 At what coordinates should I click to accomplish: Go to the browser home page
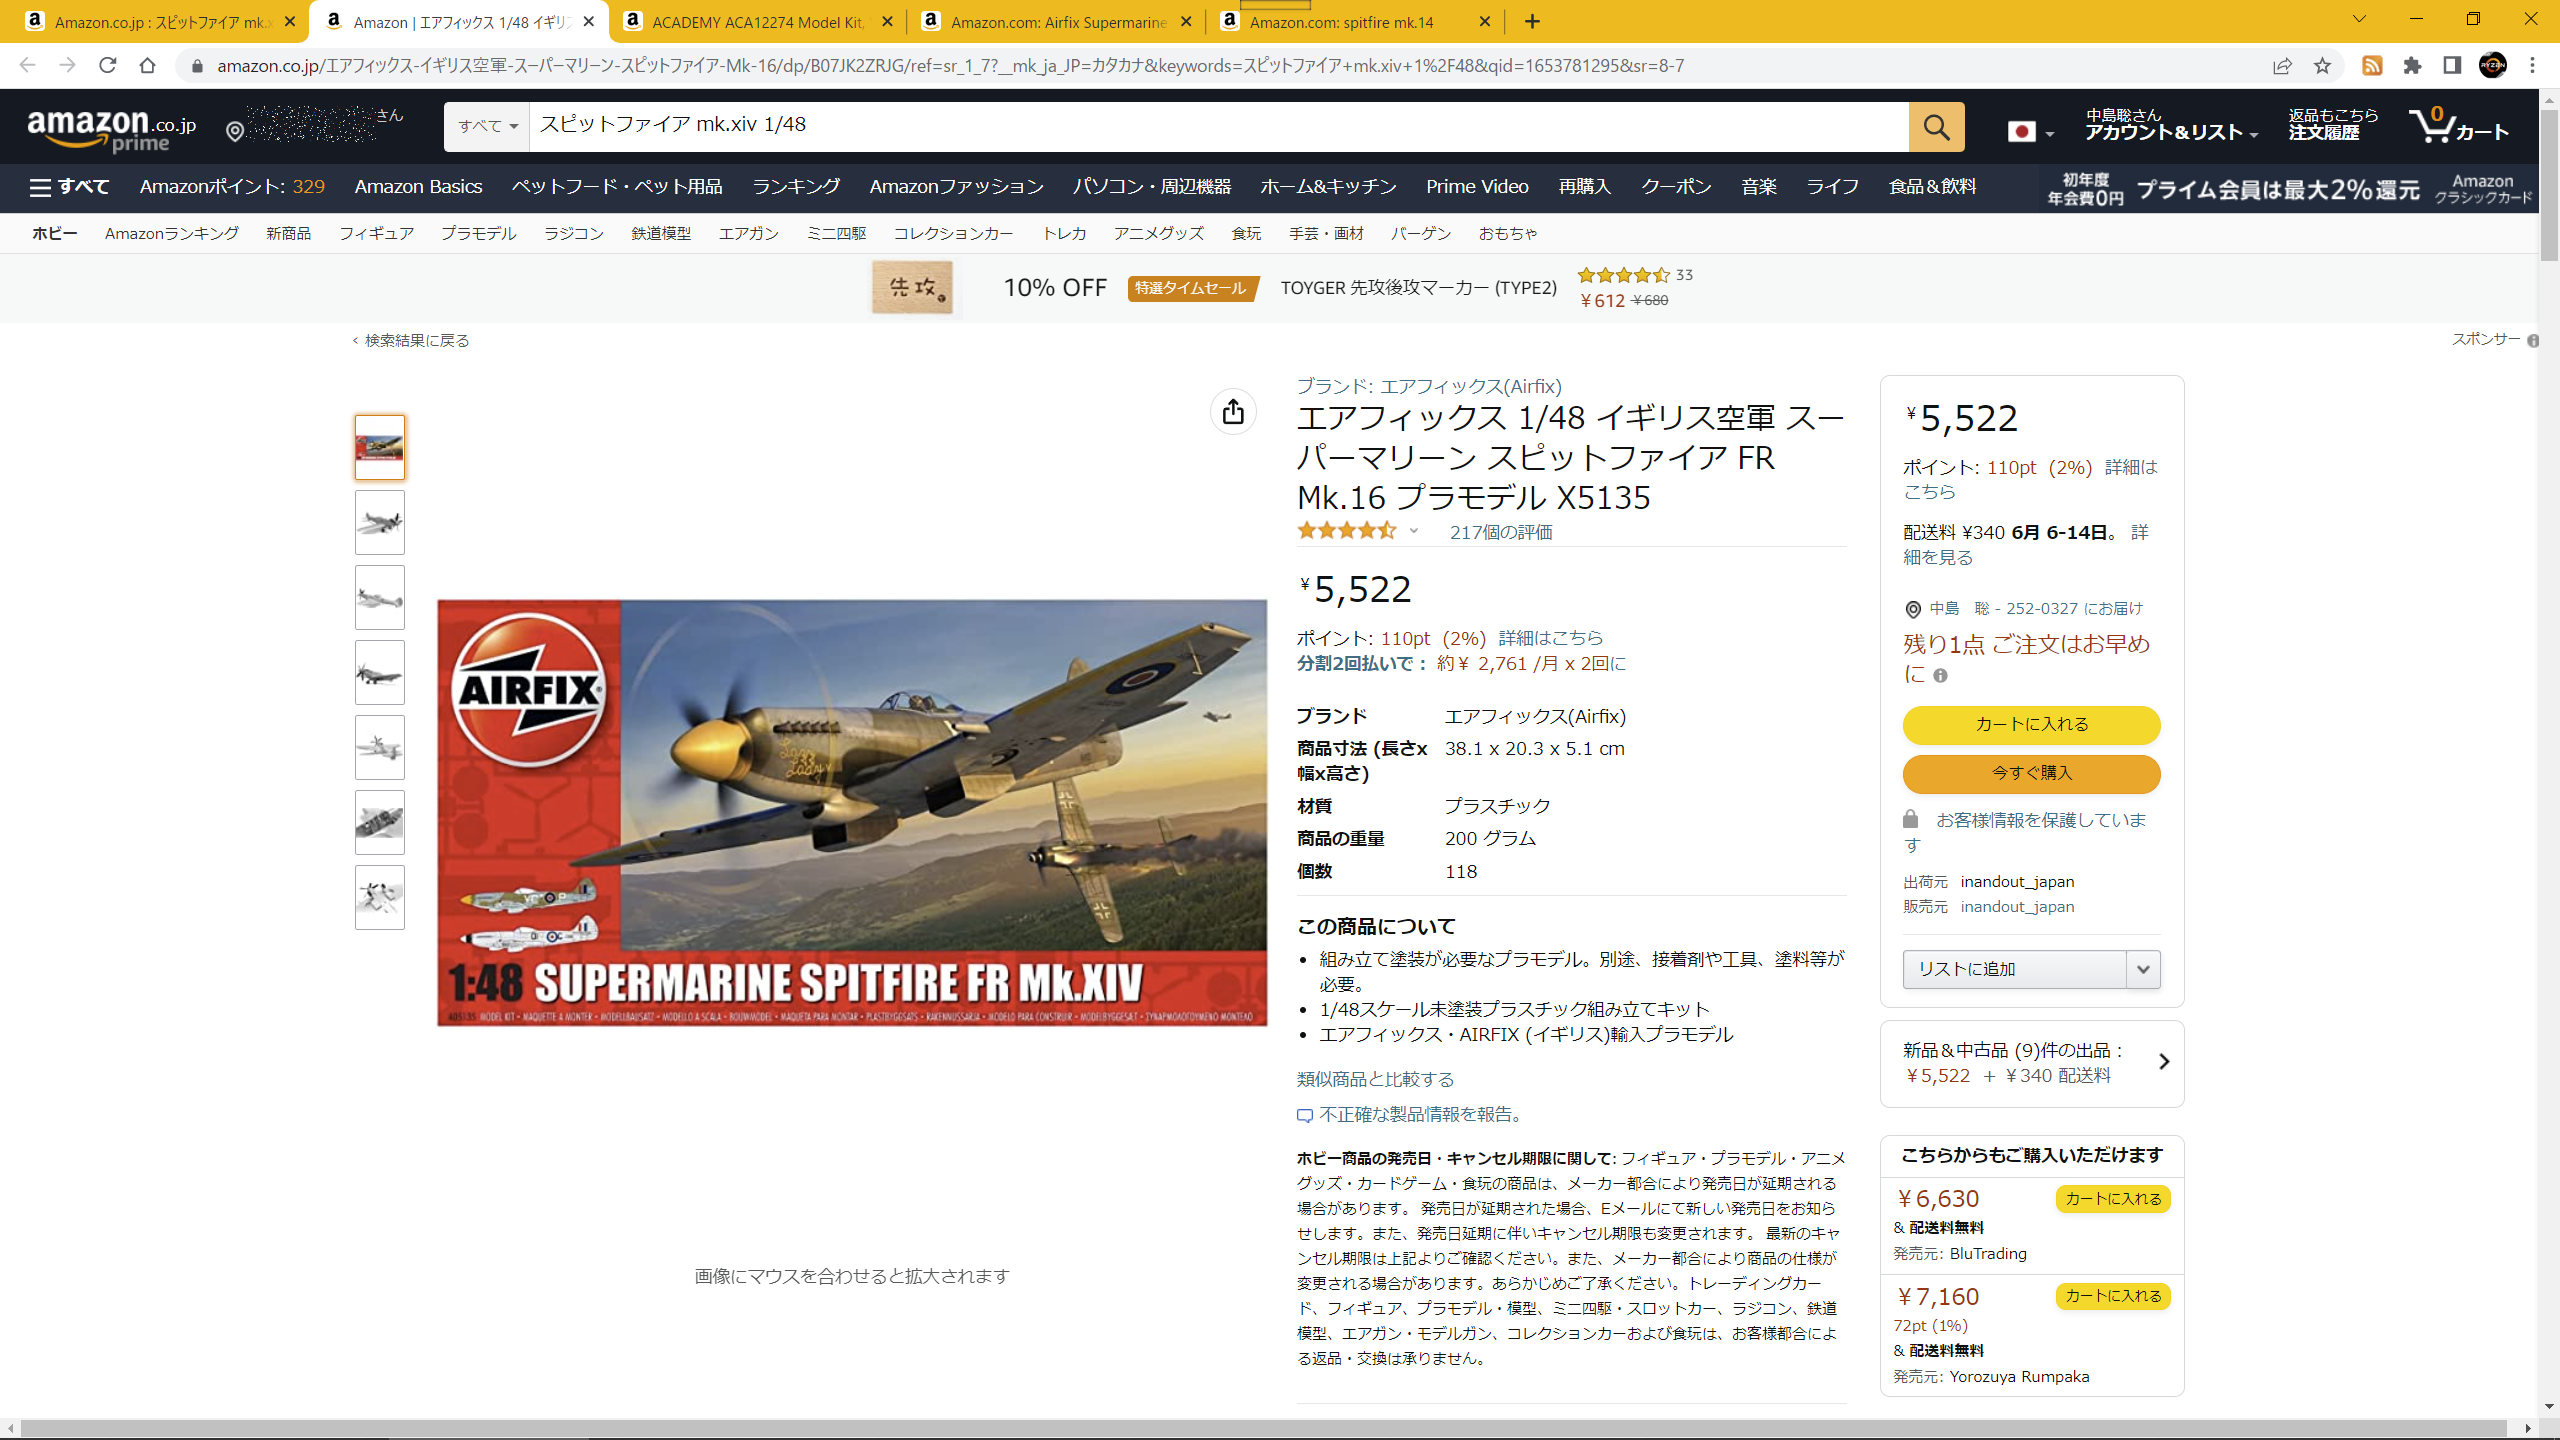coord(148,66)
